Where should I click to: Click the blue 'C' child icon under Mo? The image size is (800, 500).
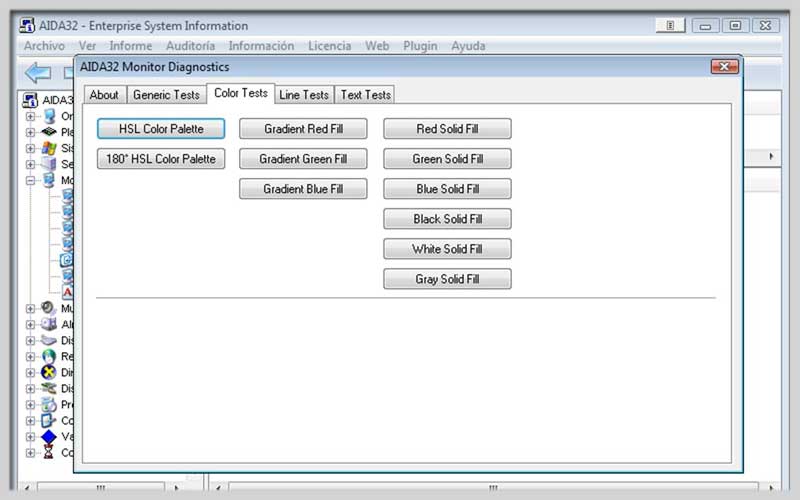(67, 260)
